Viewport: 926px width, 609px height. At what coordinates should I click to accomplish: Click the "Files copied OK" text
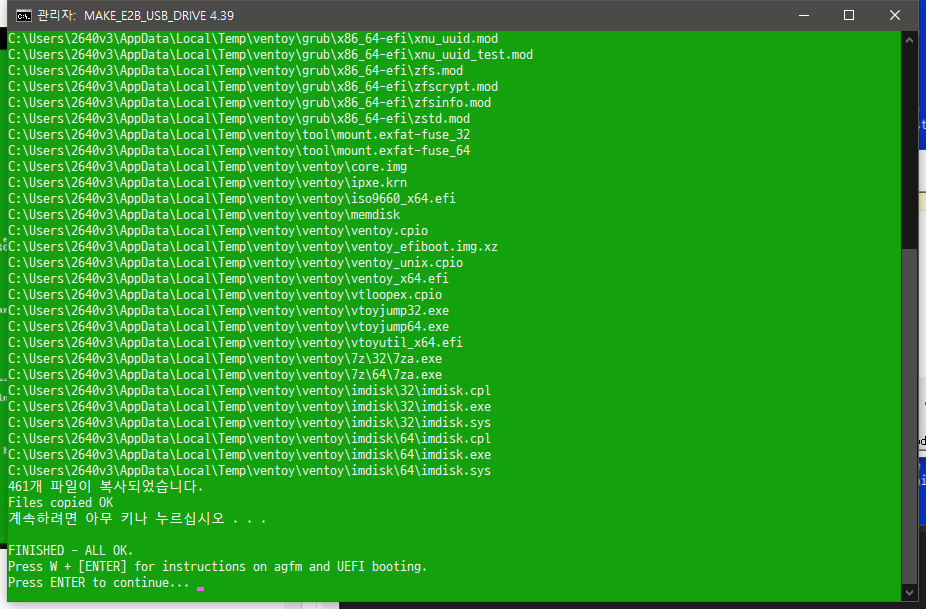pos(60,503)
